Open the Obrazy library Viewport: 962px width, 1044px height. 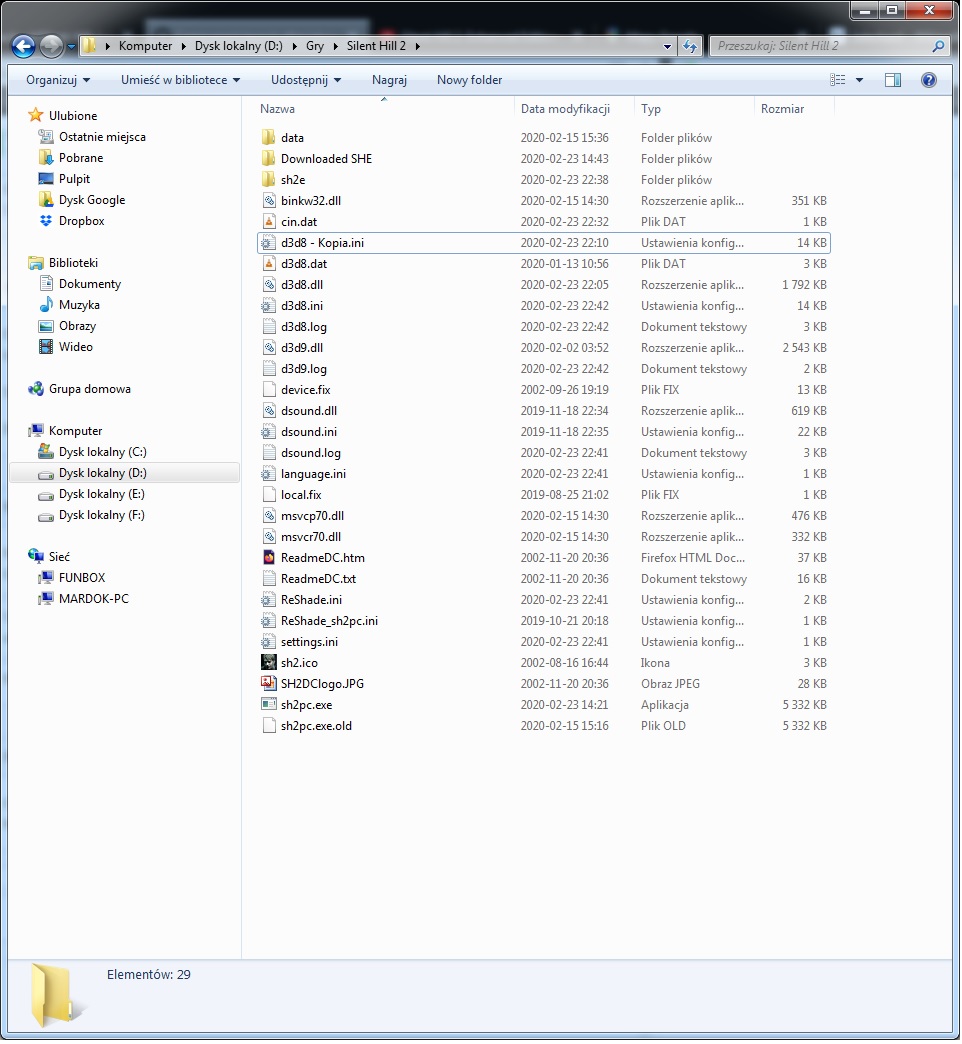(77, 326)
